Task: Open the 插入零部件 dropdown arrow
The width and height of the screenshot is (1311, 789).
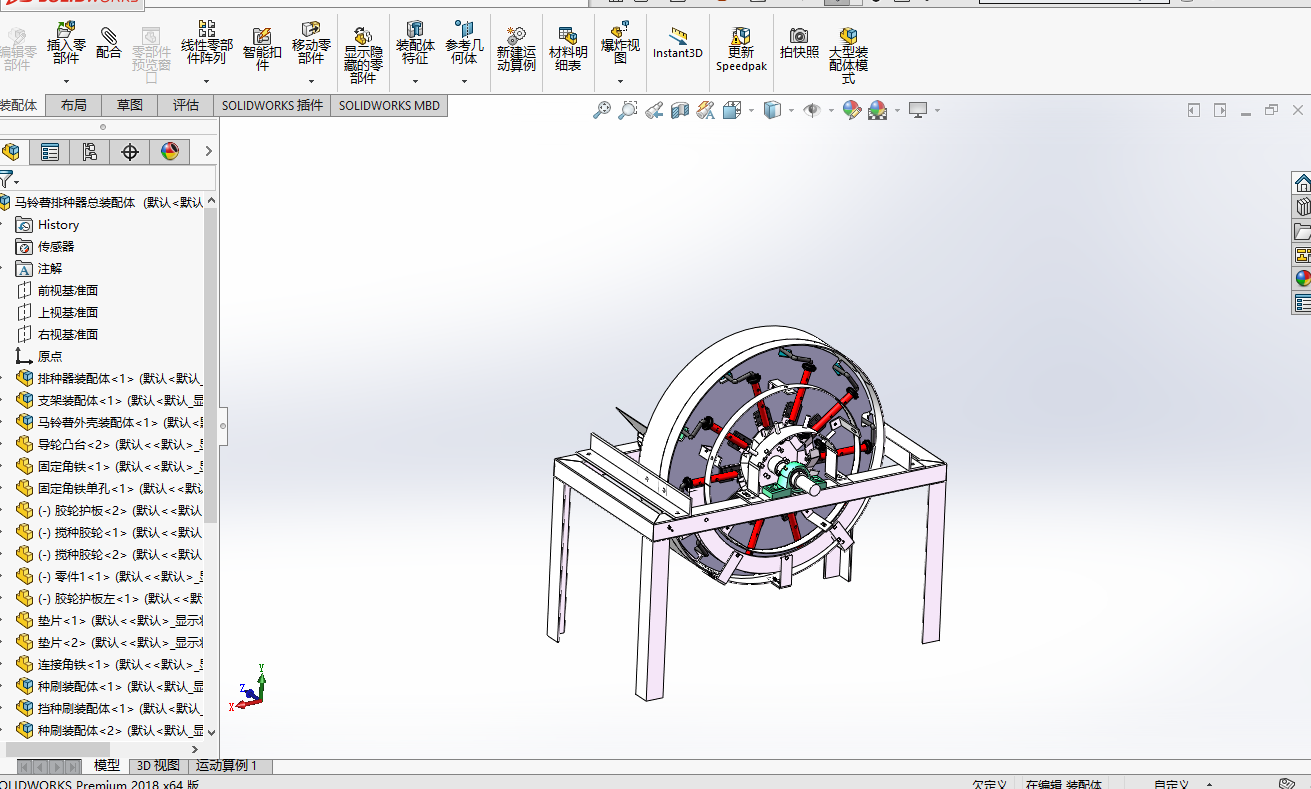Action: click(x=66, y=82)
